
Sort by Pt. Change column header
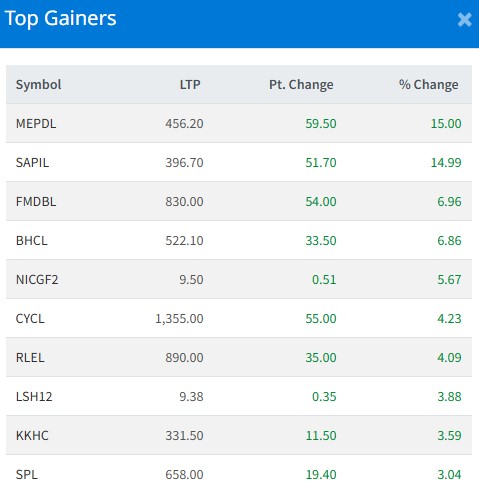(x=301, y=85)
